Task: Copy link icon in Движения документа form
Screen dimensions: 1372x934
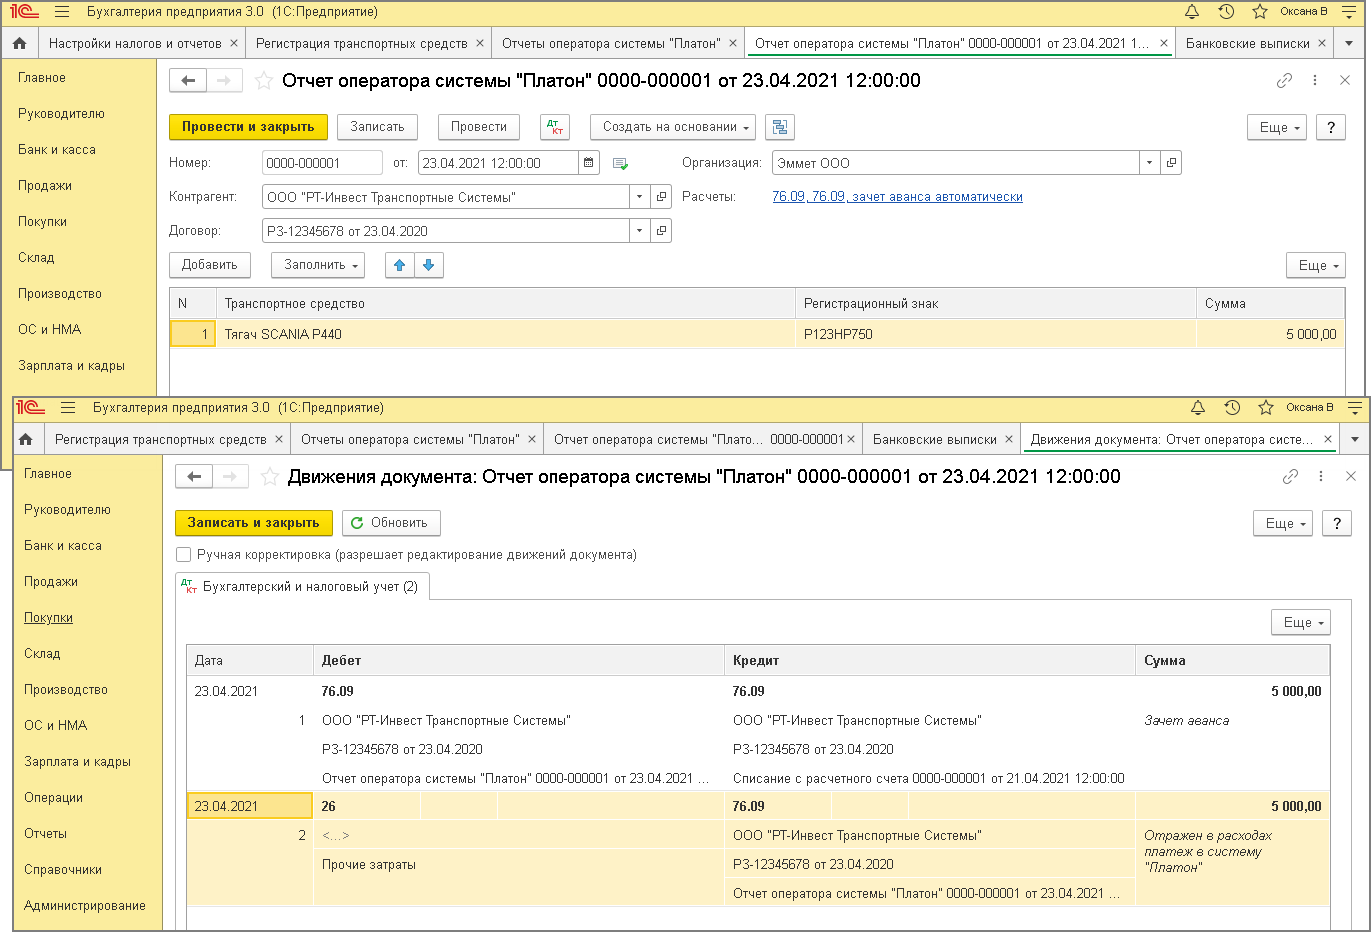Action: point(1291,477)
